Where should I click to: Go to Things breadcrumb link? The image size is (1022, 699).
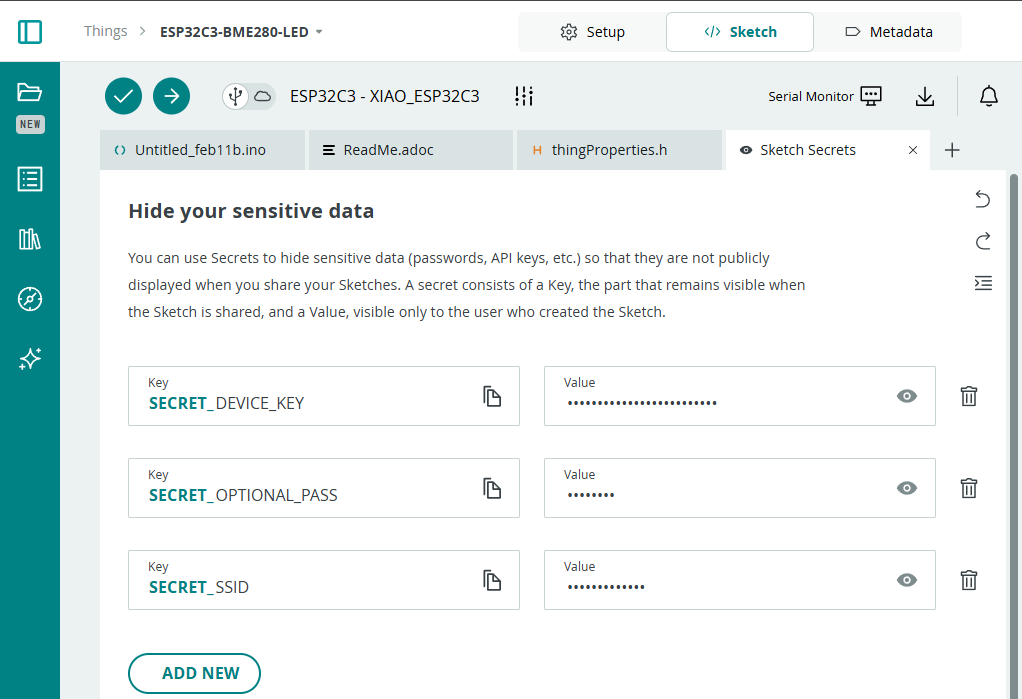pyautogui.click(x=105, y=31)
